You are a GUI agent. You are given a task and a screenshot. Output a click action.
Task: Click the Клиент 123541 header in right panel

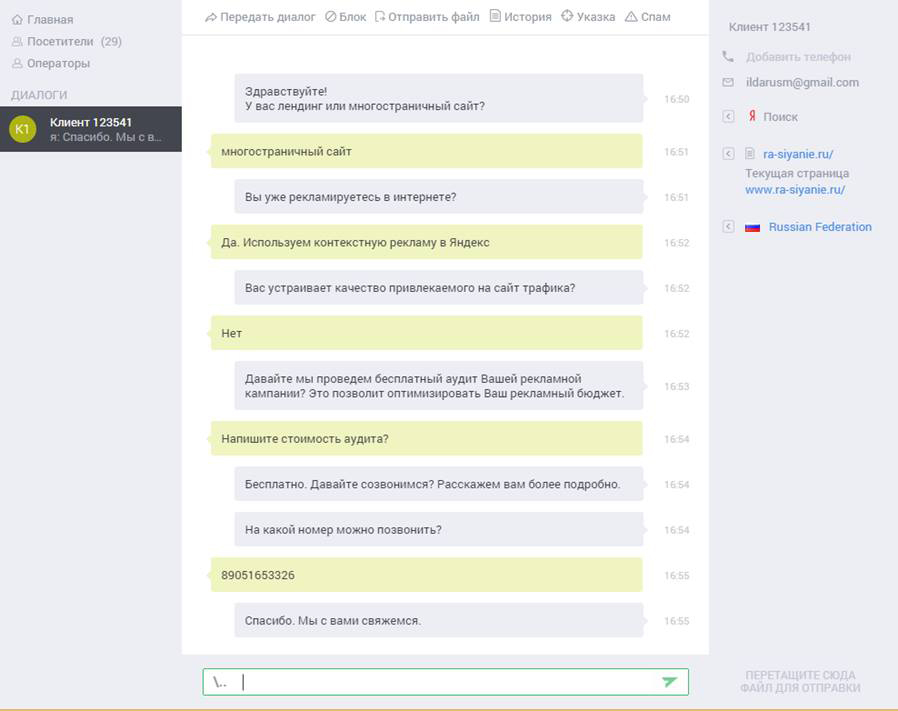[769, 27]
